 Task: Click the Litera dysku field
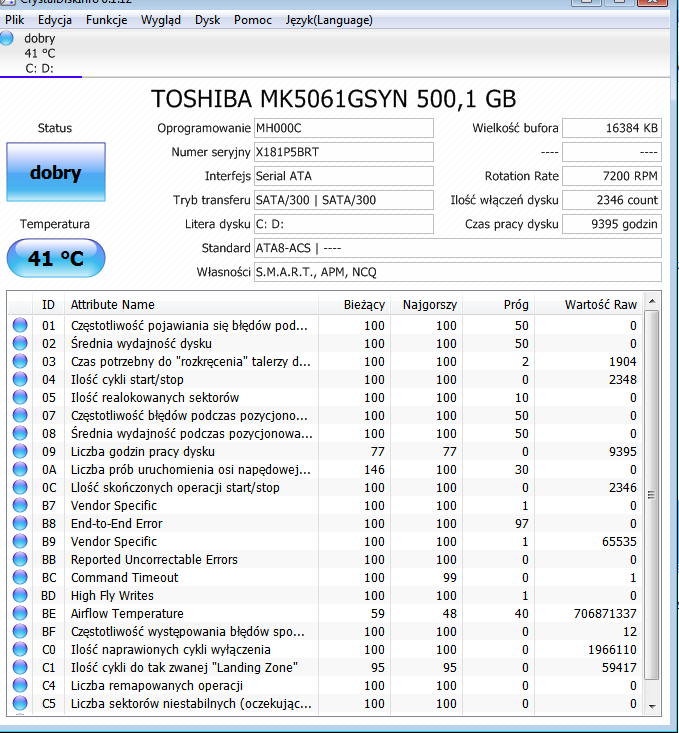[344, 224]
